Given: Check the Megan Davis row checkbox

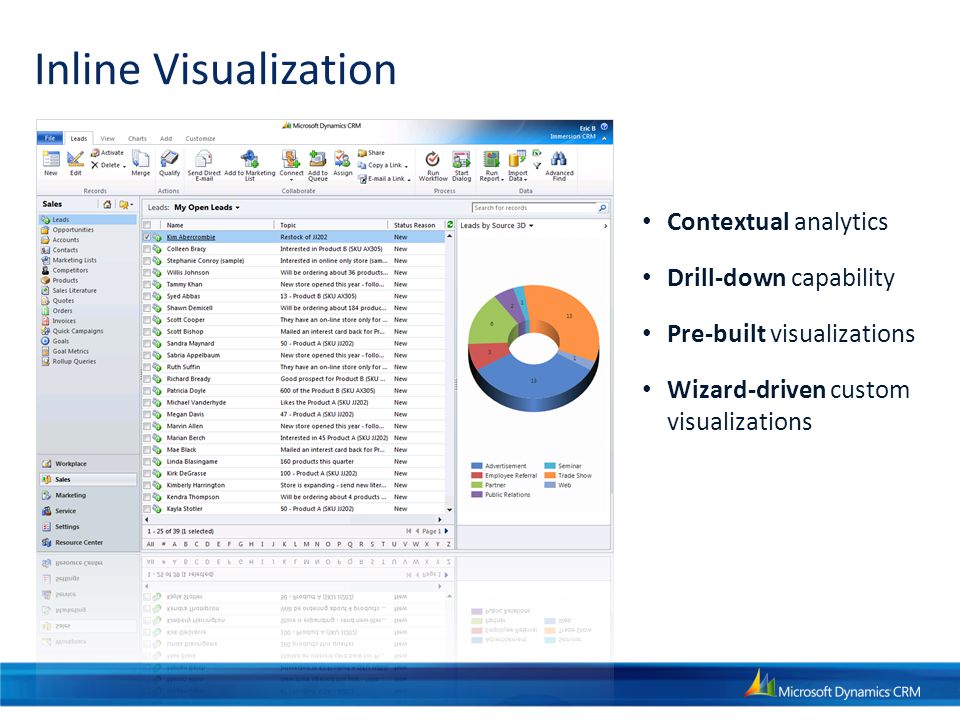Looking at the screenshot, I should click(147, 414).
